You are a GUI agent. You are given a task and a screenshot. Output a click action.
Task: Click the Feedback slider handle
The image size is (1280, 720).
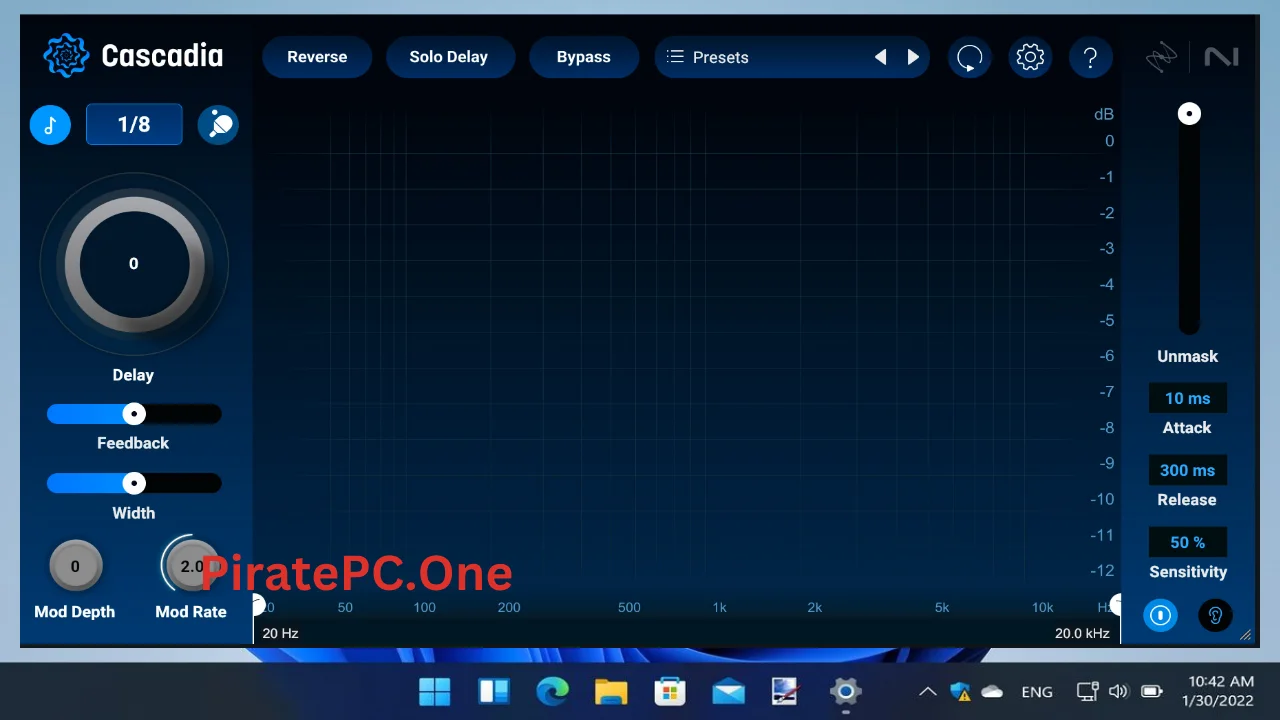pyautogui.click(x=134, y=414)
